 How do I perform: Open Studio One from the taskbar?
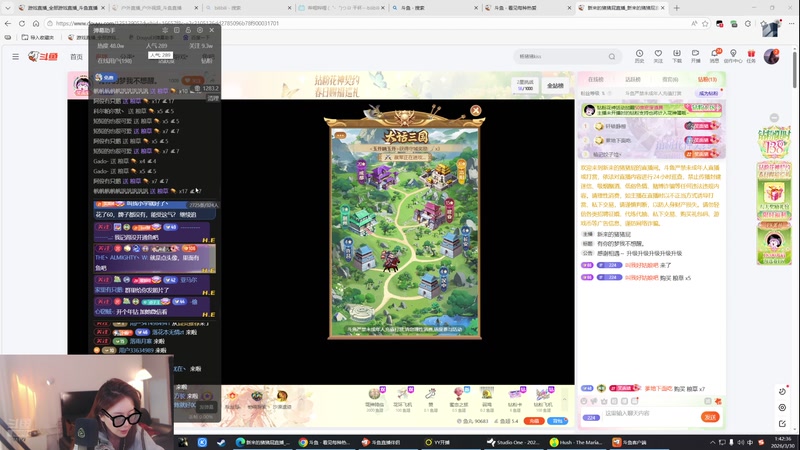click(x=513, y=442)
